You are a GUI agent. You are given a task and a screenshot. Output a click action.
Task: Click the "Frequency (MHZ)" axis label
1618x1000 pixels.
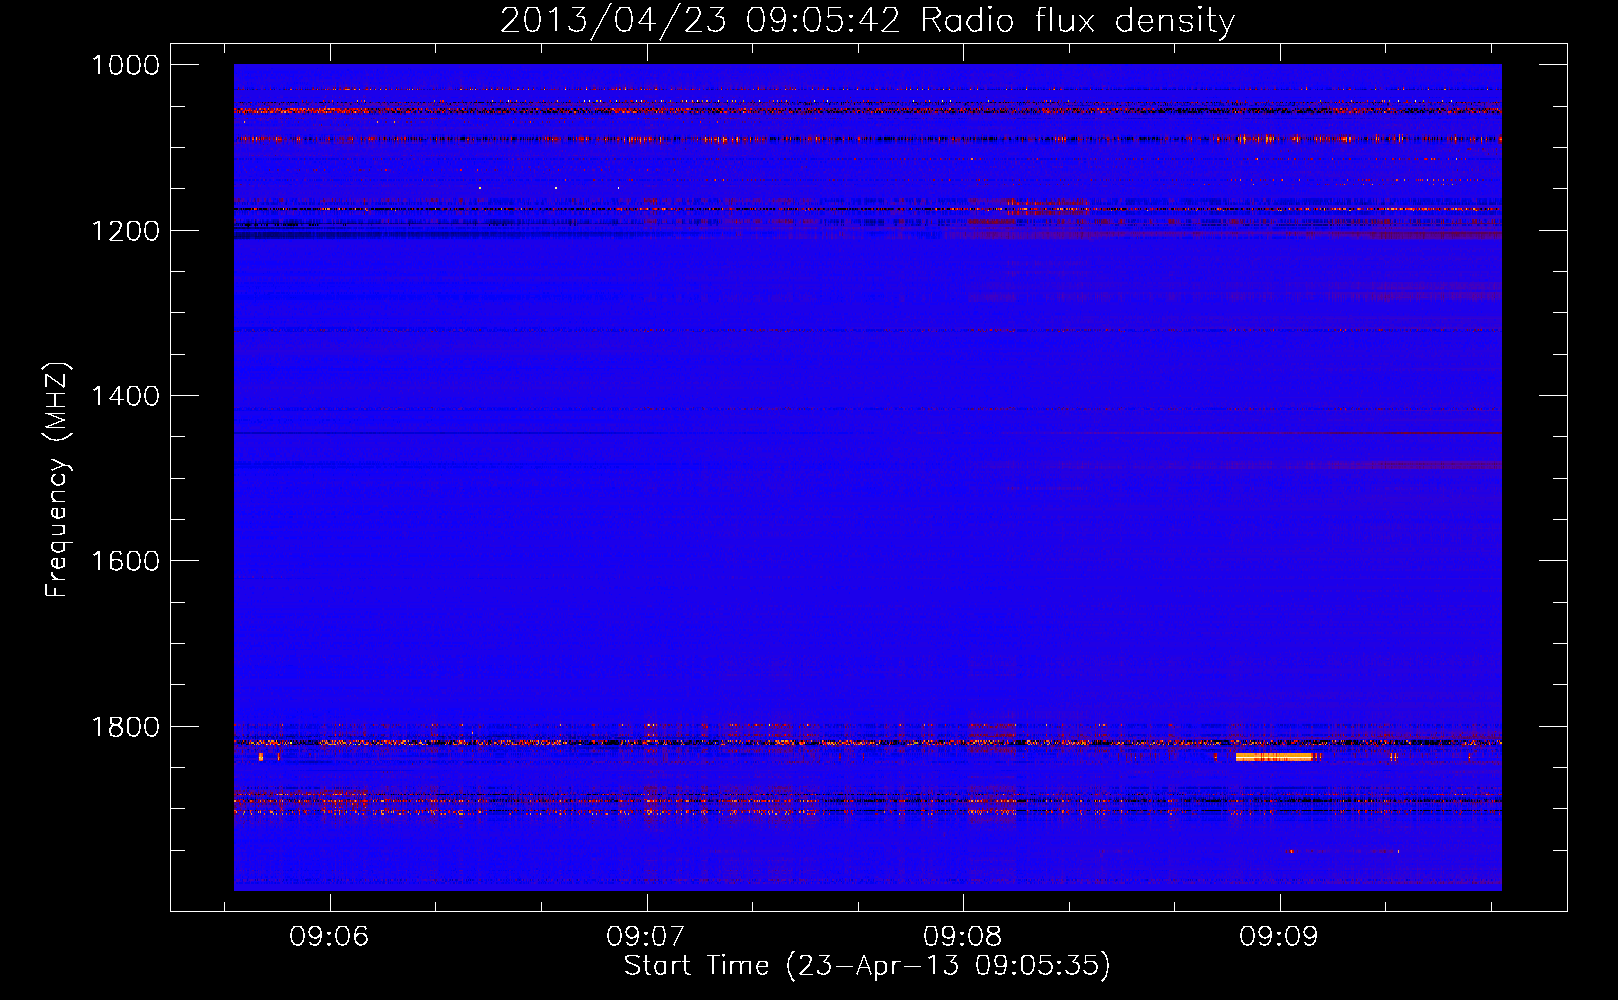click(57, 480)
